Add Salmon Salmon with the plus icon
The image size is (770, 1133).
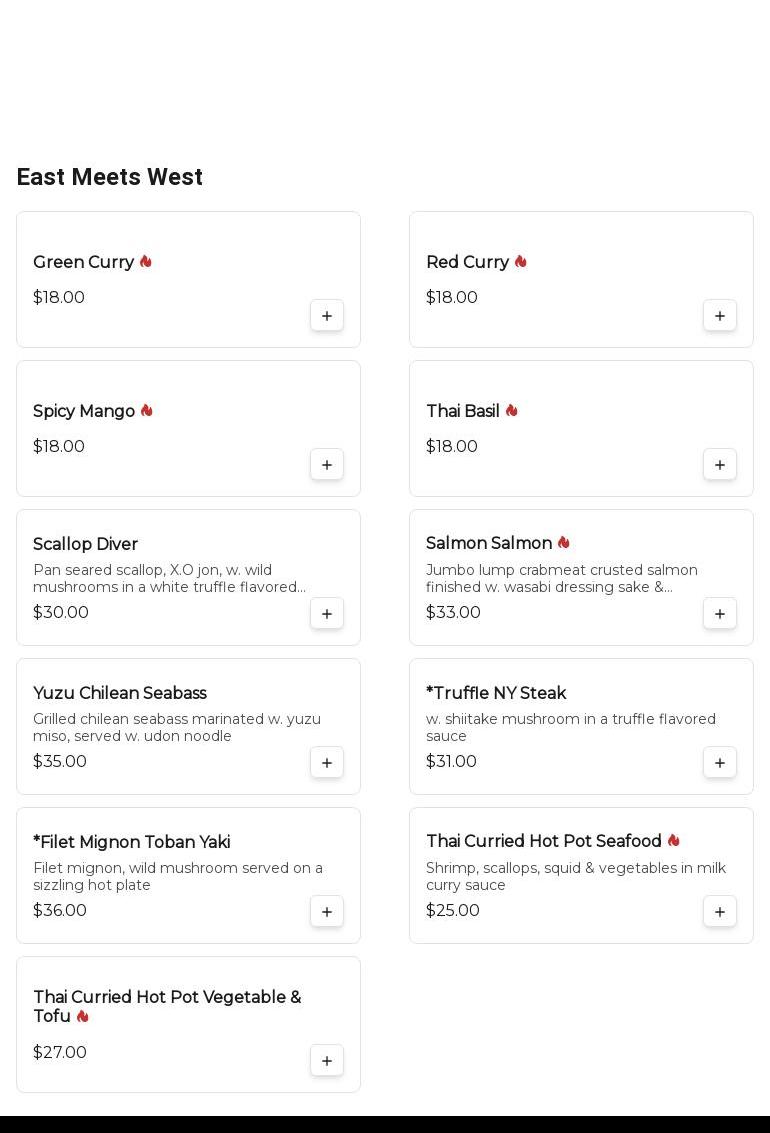(720, 614)
